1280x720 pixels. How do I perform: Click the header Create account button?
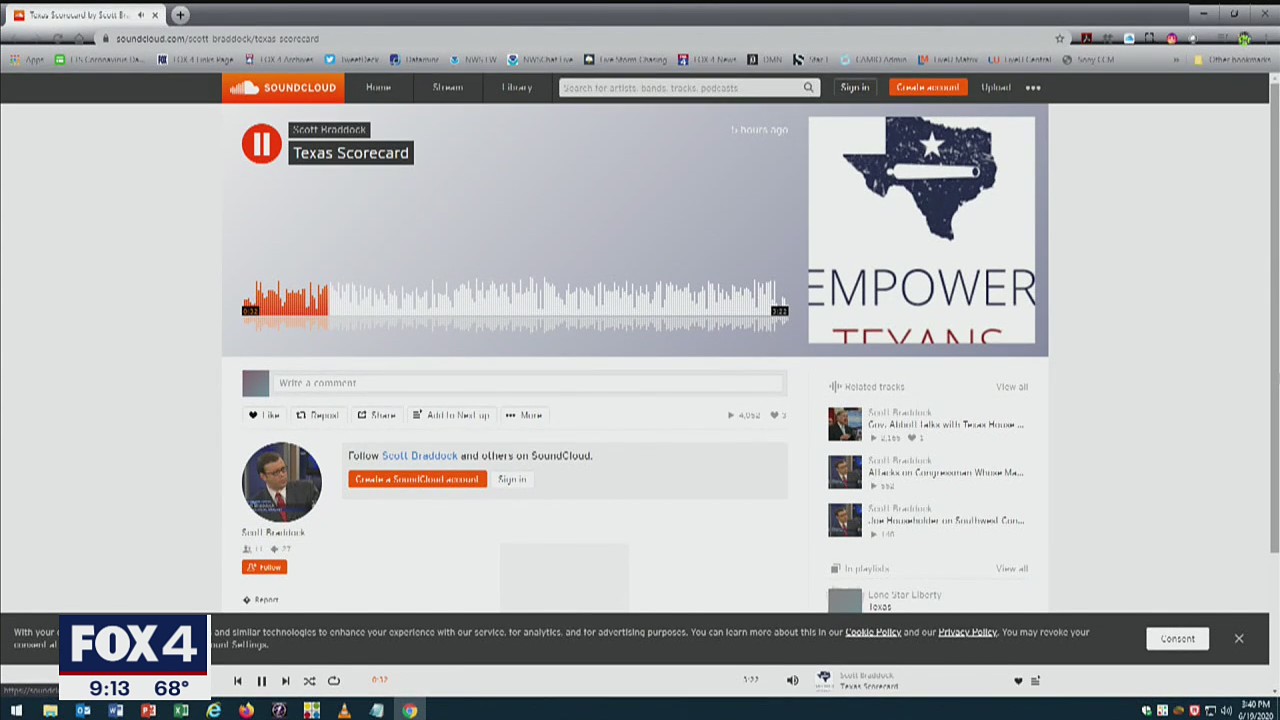[x=927, y=87]
